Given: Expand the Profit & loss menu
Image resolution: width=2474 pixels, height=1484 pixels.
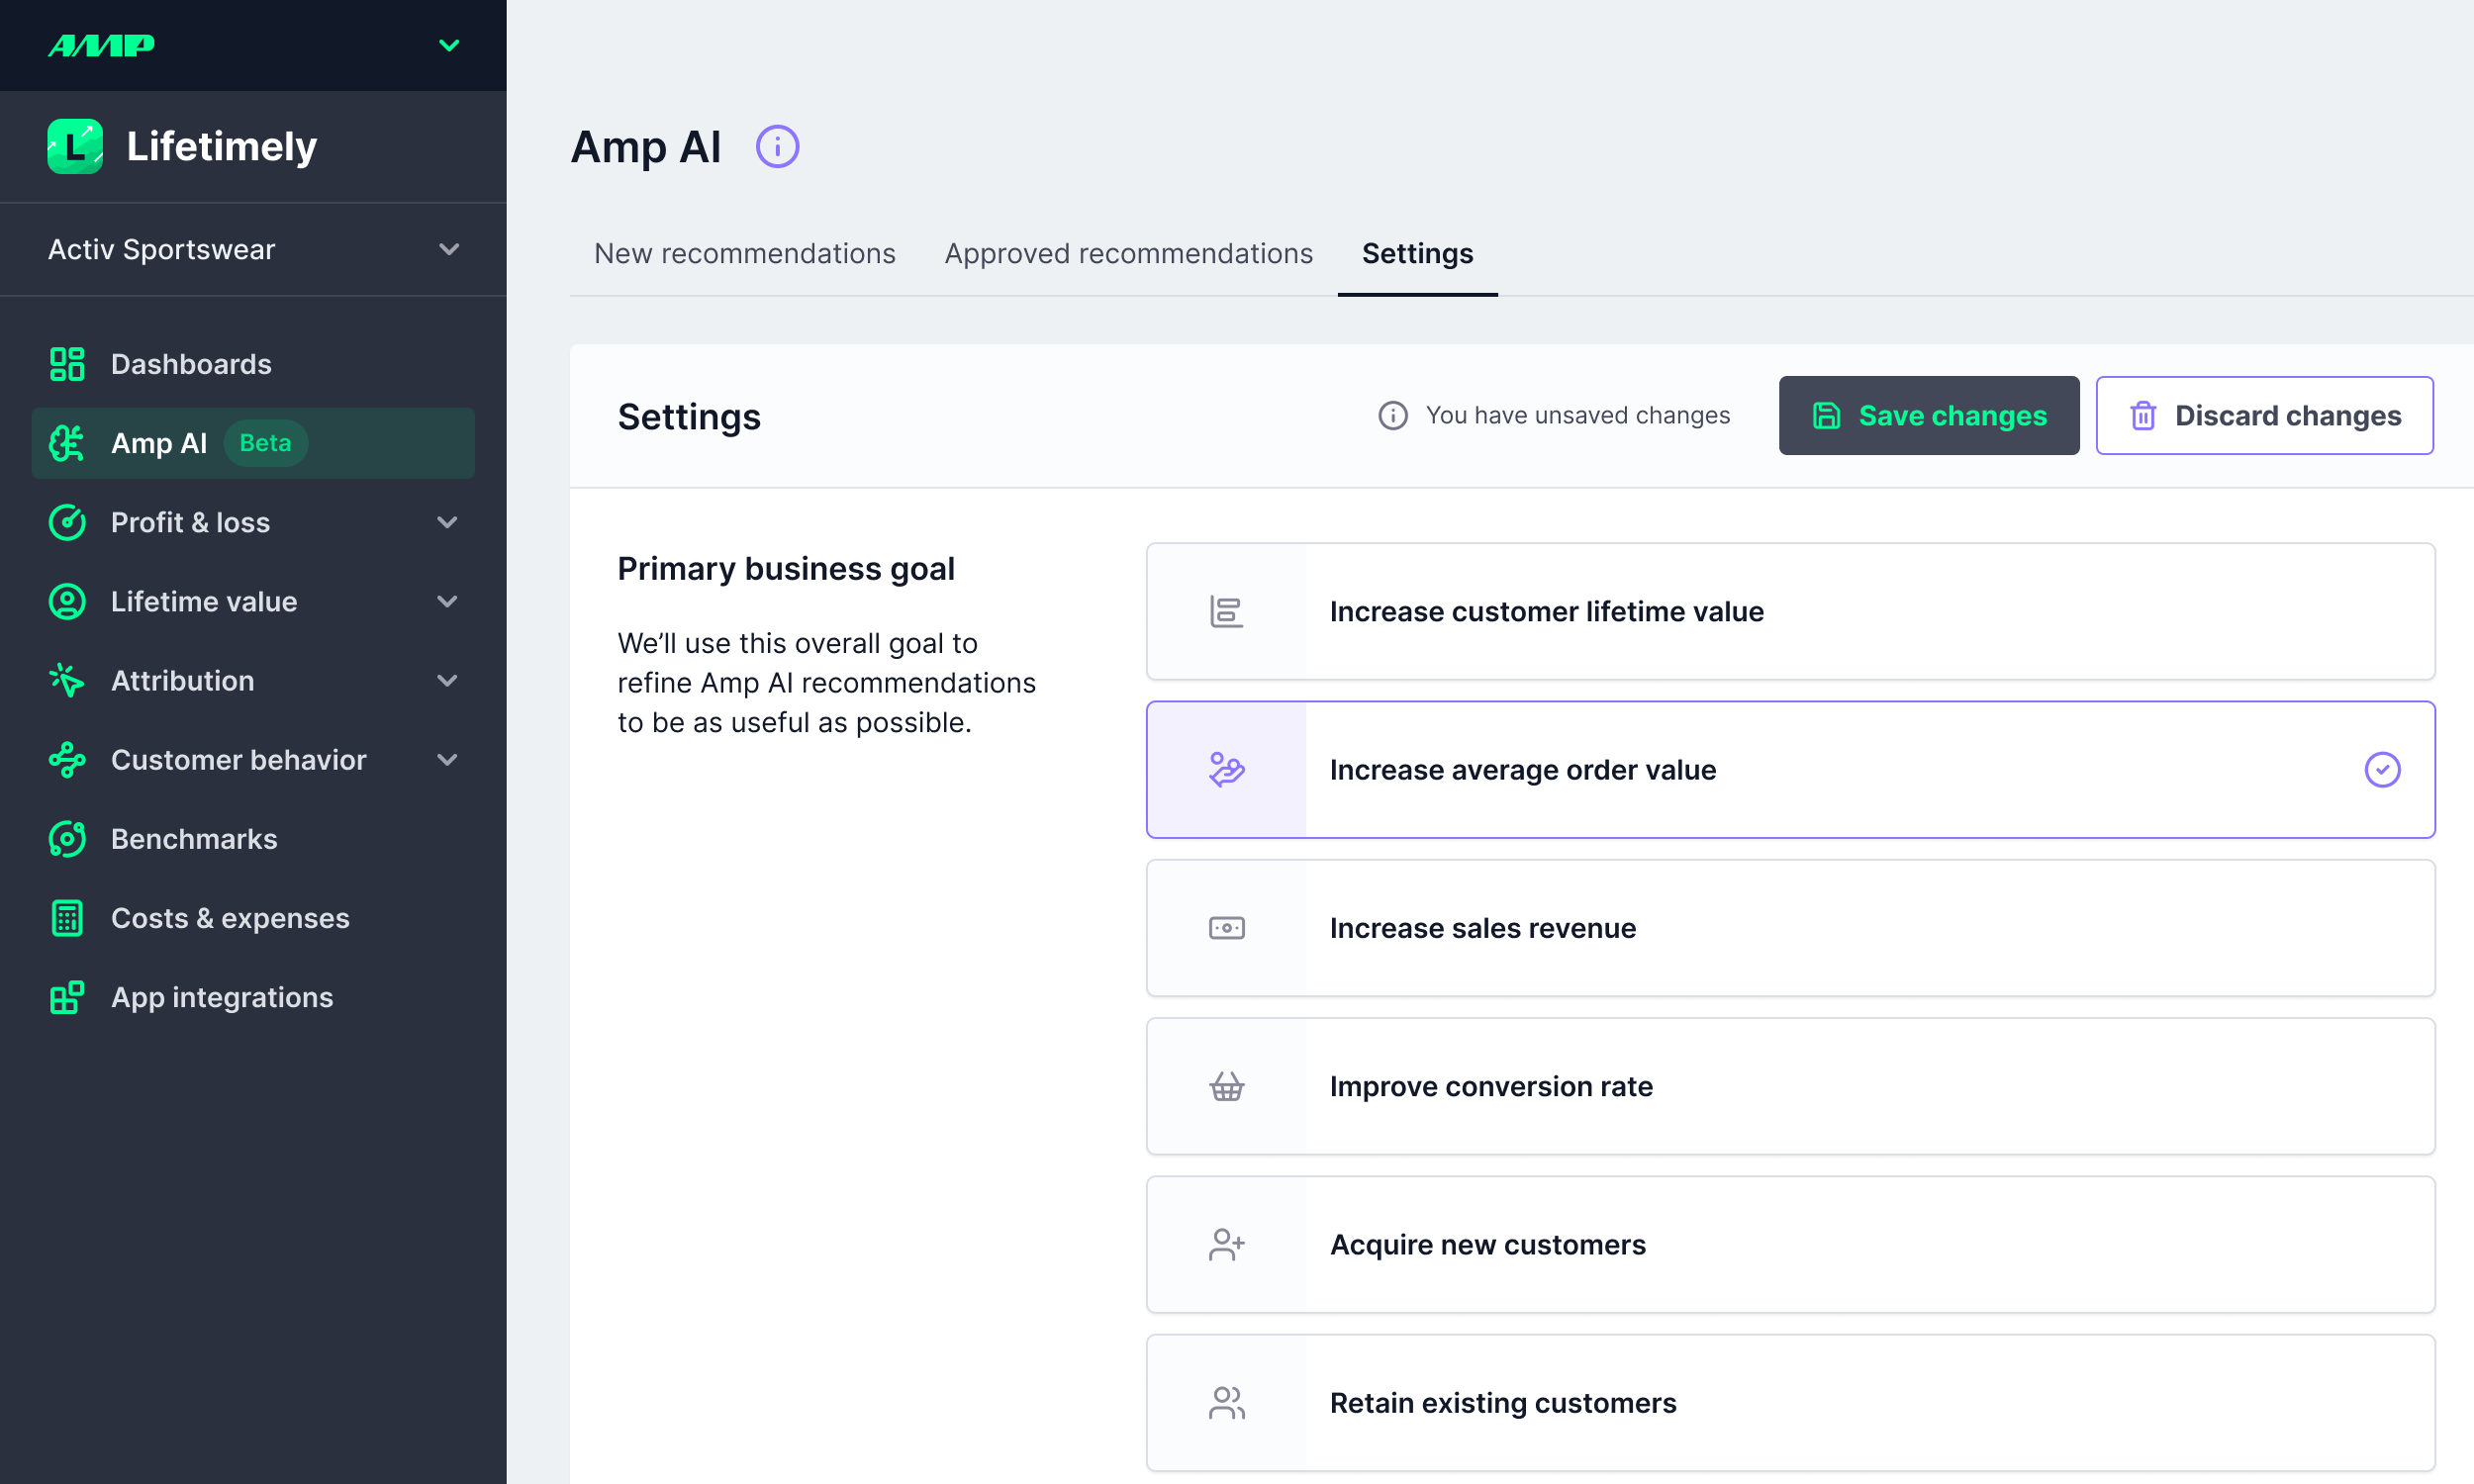Looking at the screenshot, I should click(447, 522).
